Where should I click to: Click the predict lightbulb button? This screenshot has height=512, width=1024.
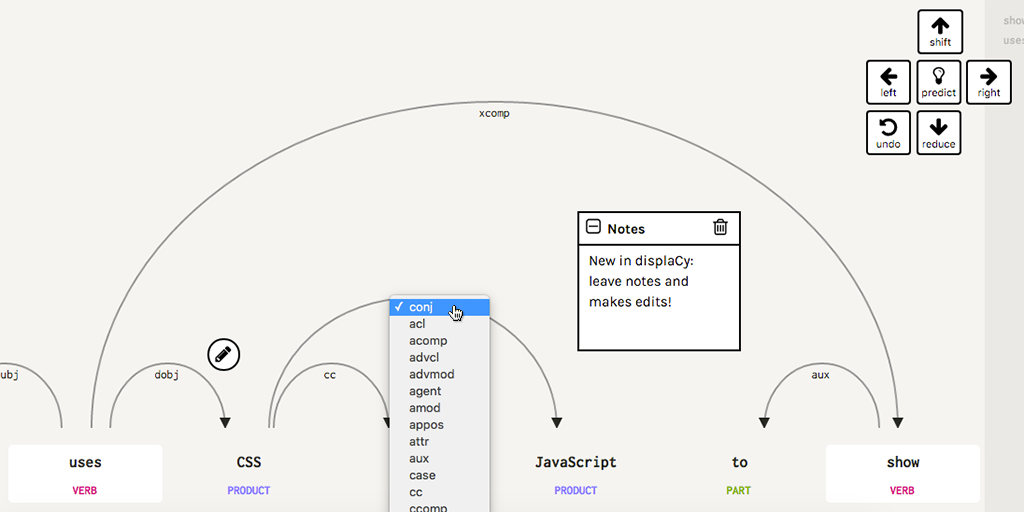tap(938, 82)
